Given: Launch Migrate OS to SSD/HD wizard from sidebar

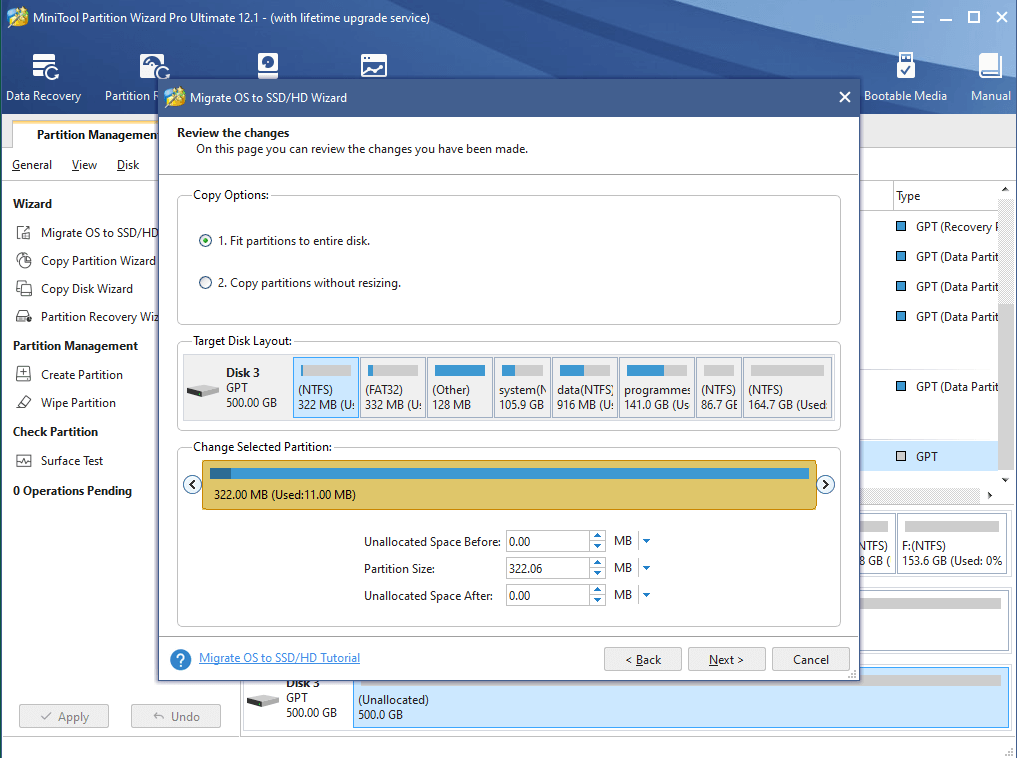Looking at the screenshot, I should [x=86, y=233].
